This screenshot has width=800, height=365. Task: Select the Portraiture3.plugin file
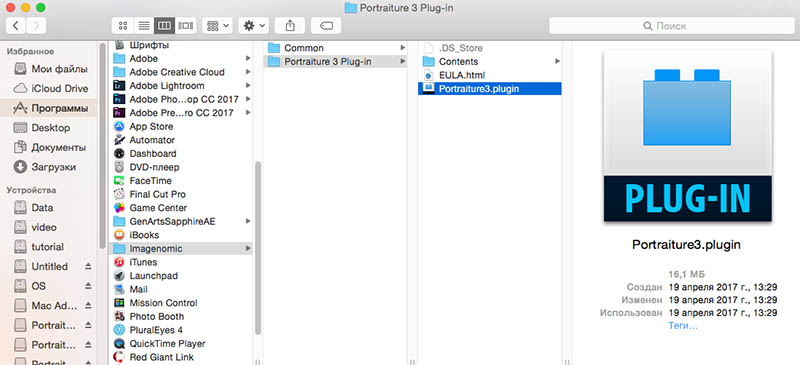point(490,89)
